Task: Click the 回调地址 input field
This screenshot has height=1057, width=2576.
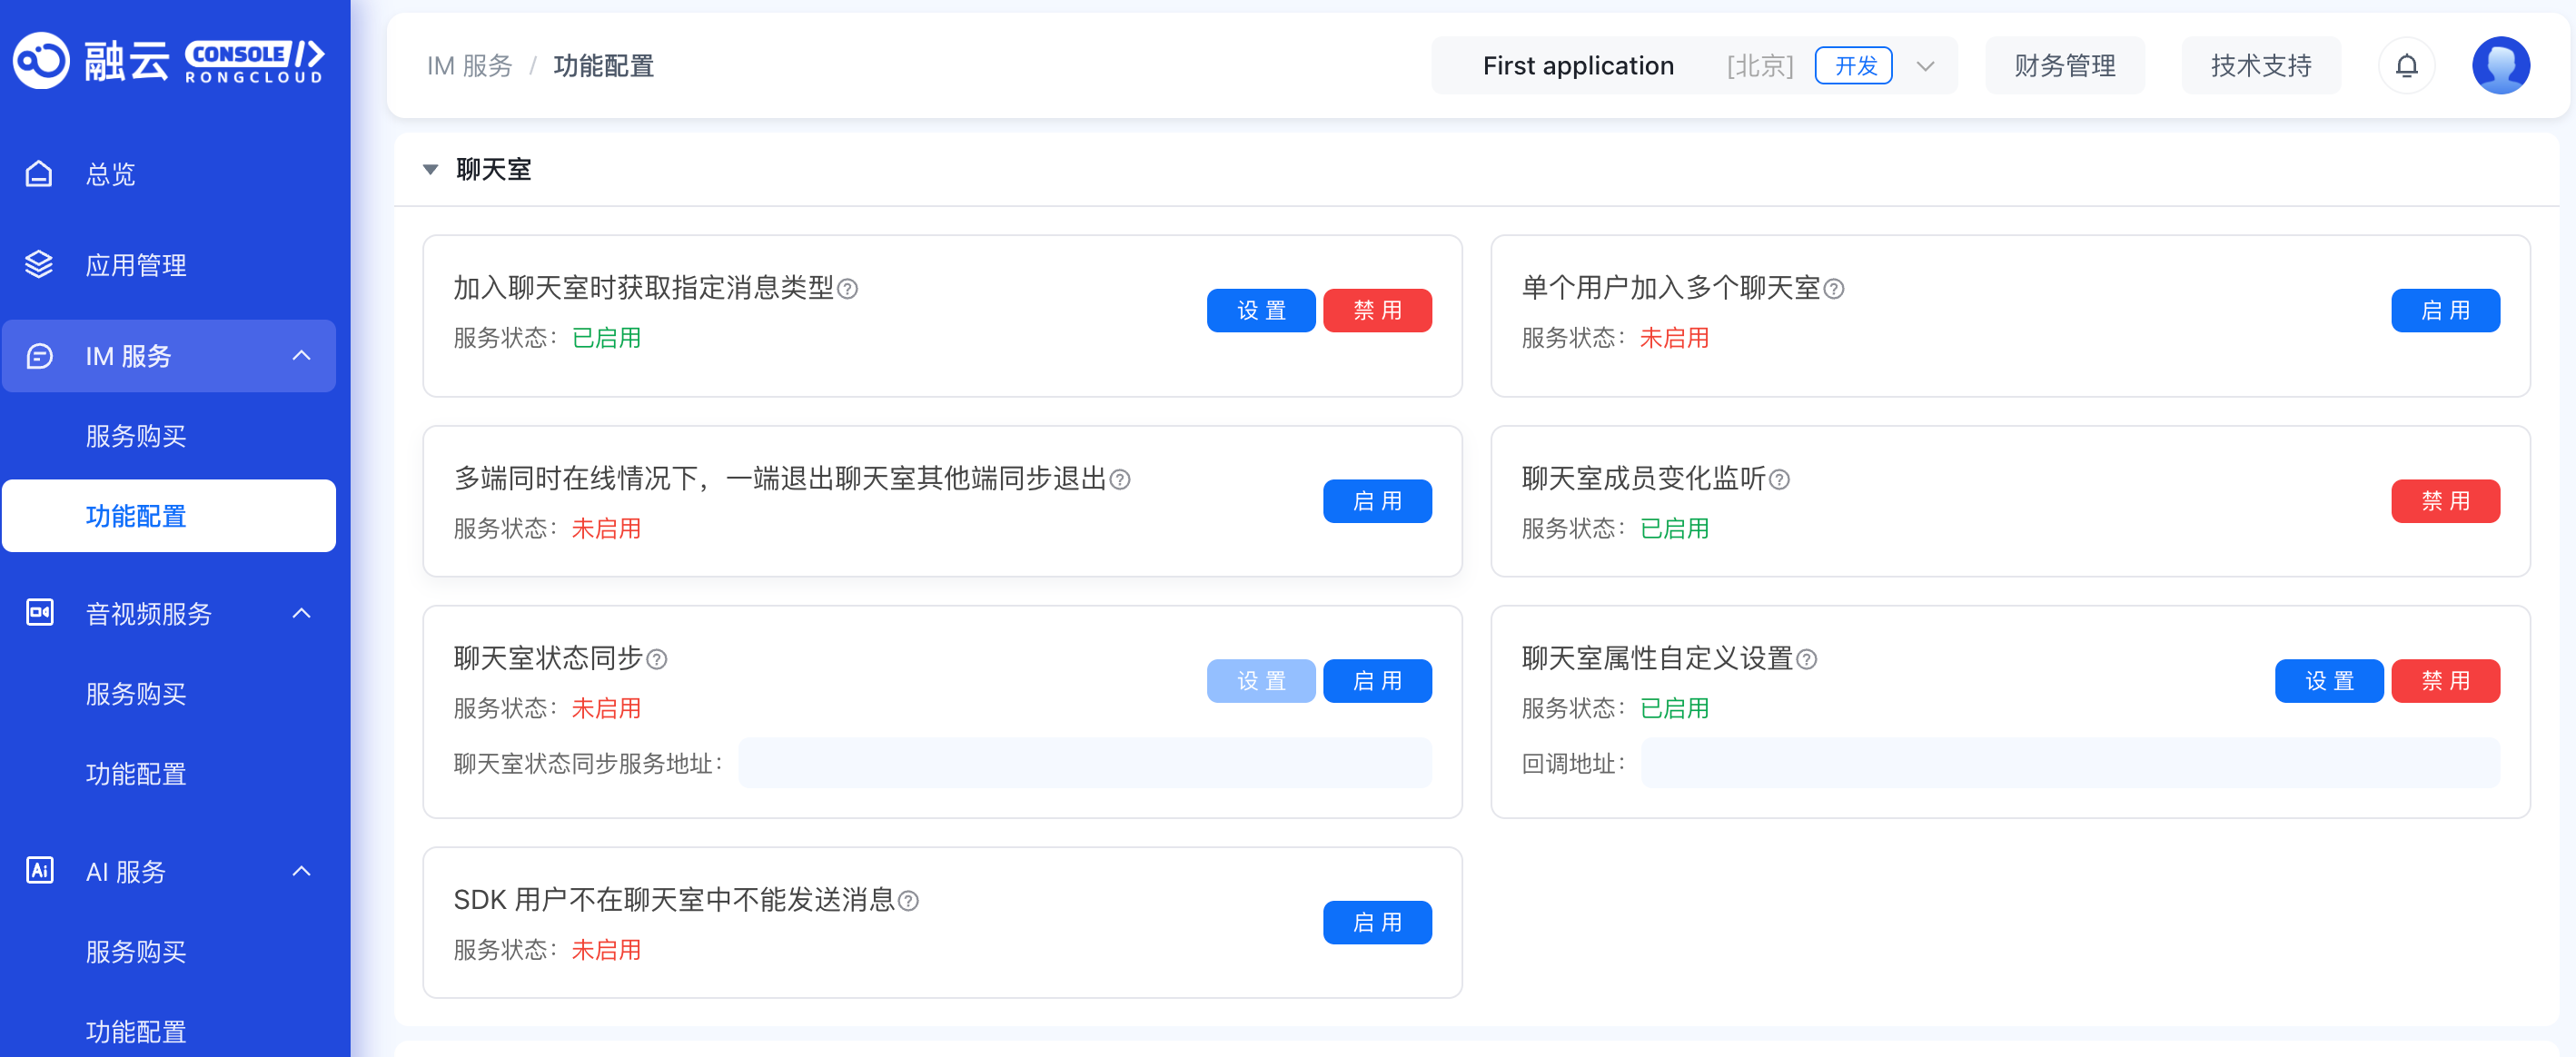Action: pyautogui.click(x=2069, y=764)
